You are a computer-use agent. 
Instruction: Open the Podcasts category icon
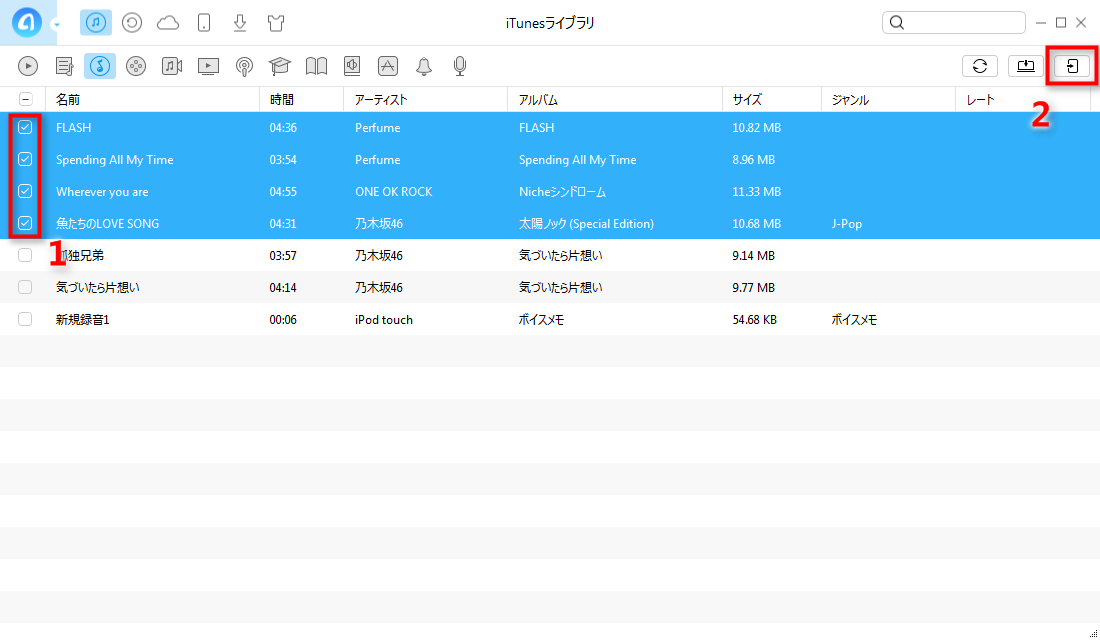(244, 67)
